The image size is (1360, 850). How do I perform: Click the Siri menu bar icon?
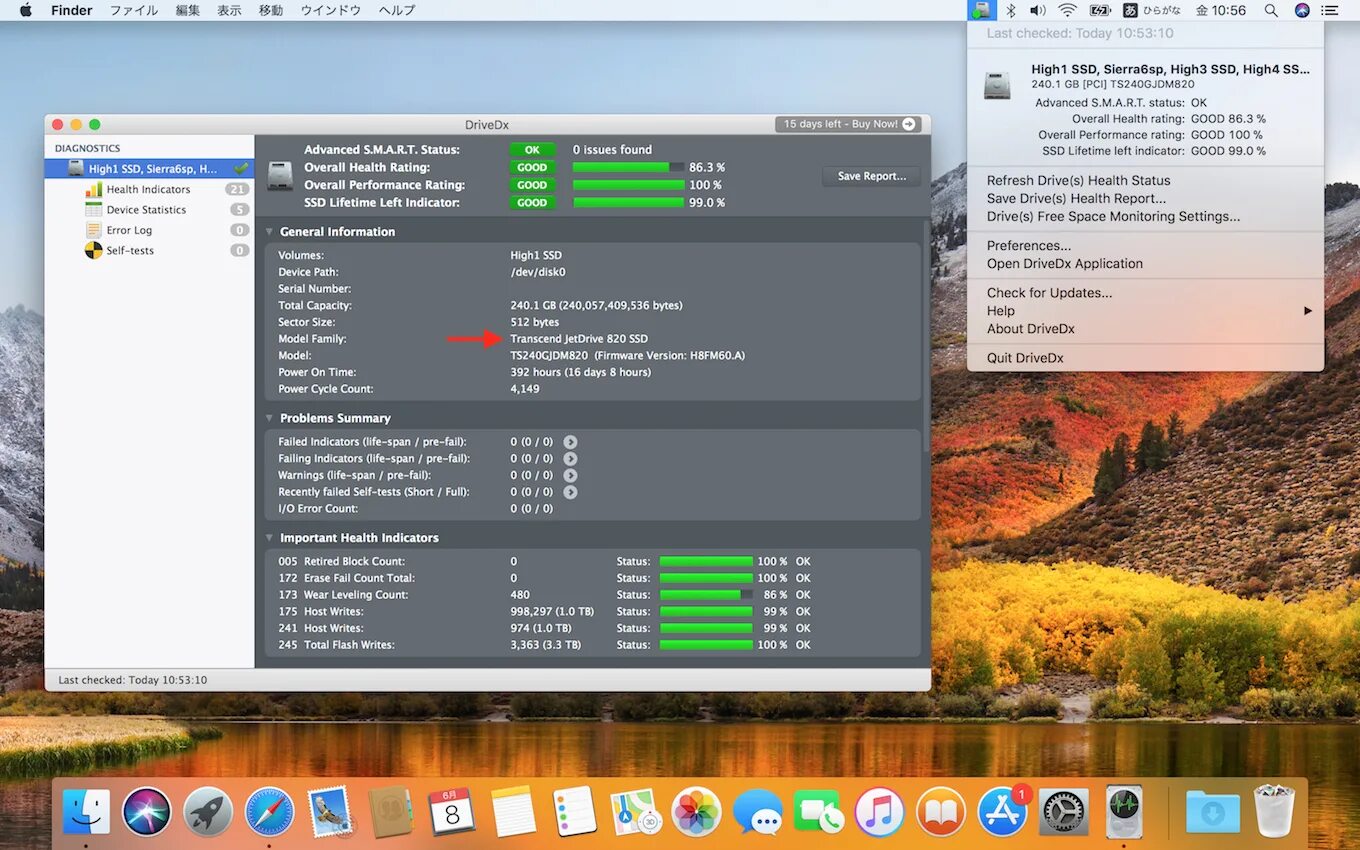tap(1302, 10)
